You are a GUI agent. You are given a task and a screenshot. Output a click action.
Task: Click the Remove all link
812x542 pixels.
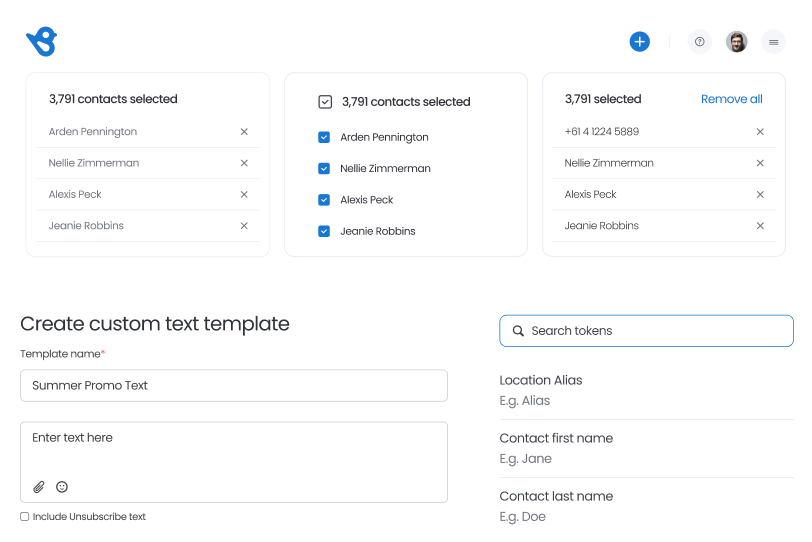click(732, 99)
